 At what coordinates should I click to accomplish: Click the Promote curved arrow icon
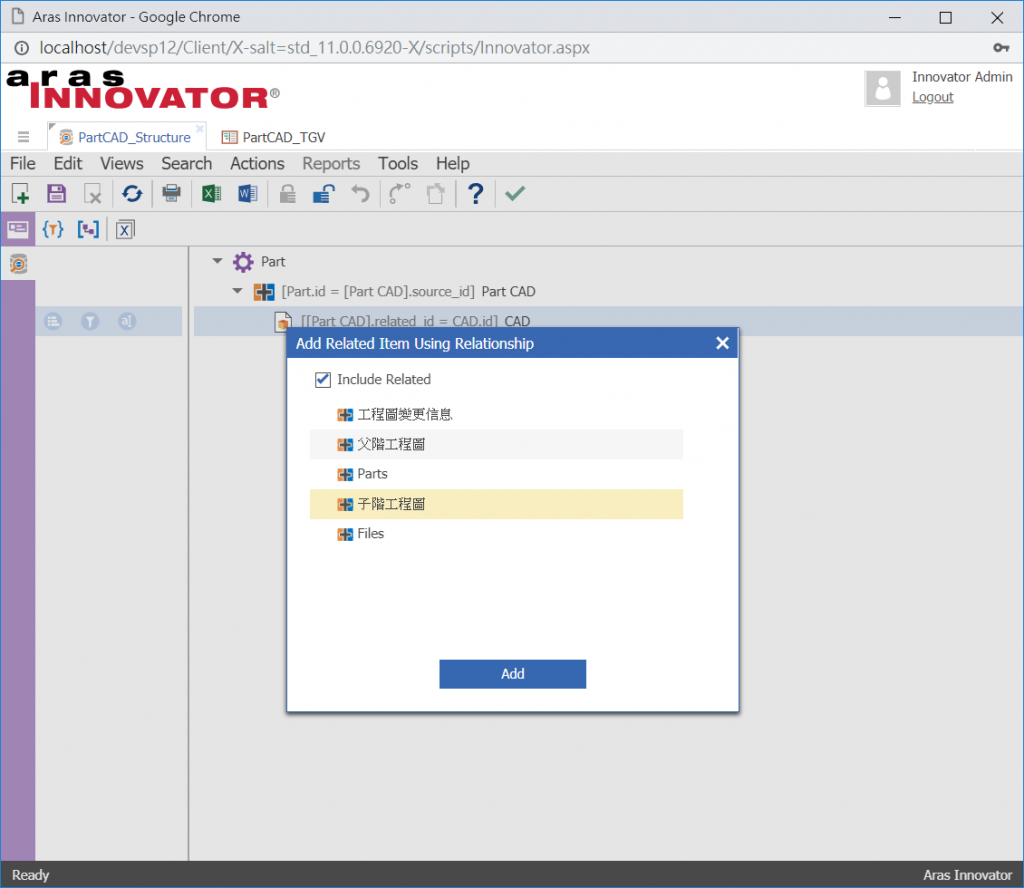[x=399, y=193]
